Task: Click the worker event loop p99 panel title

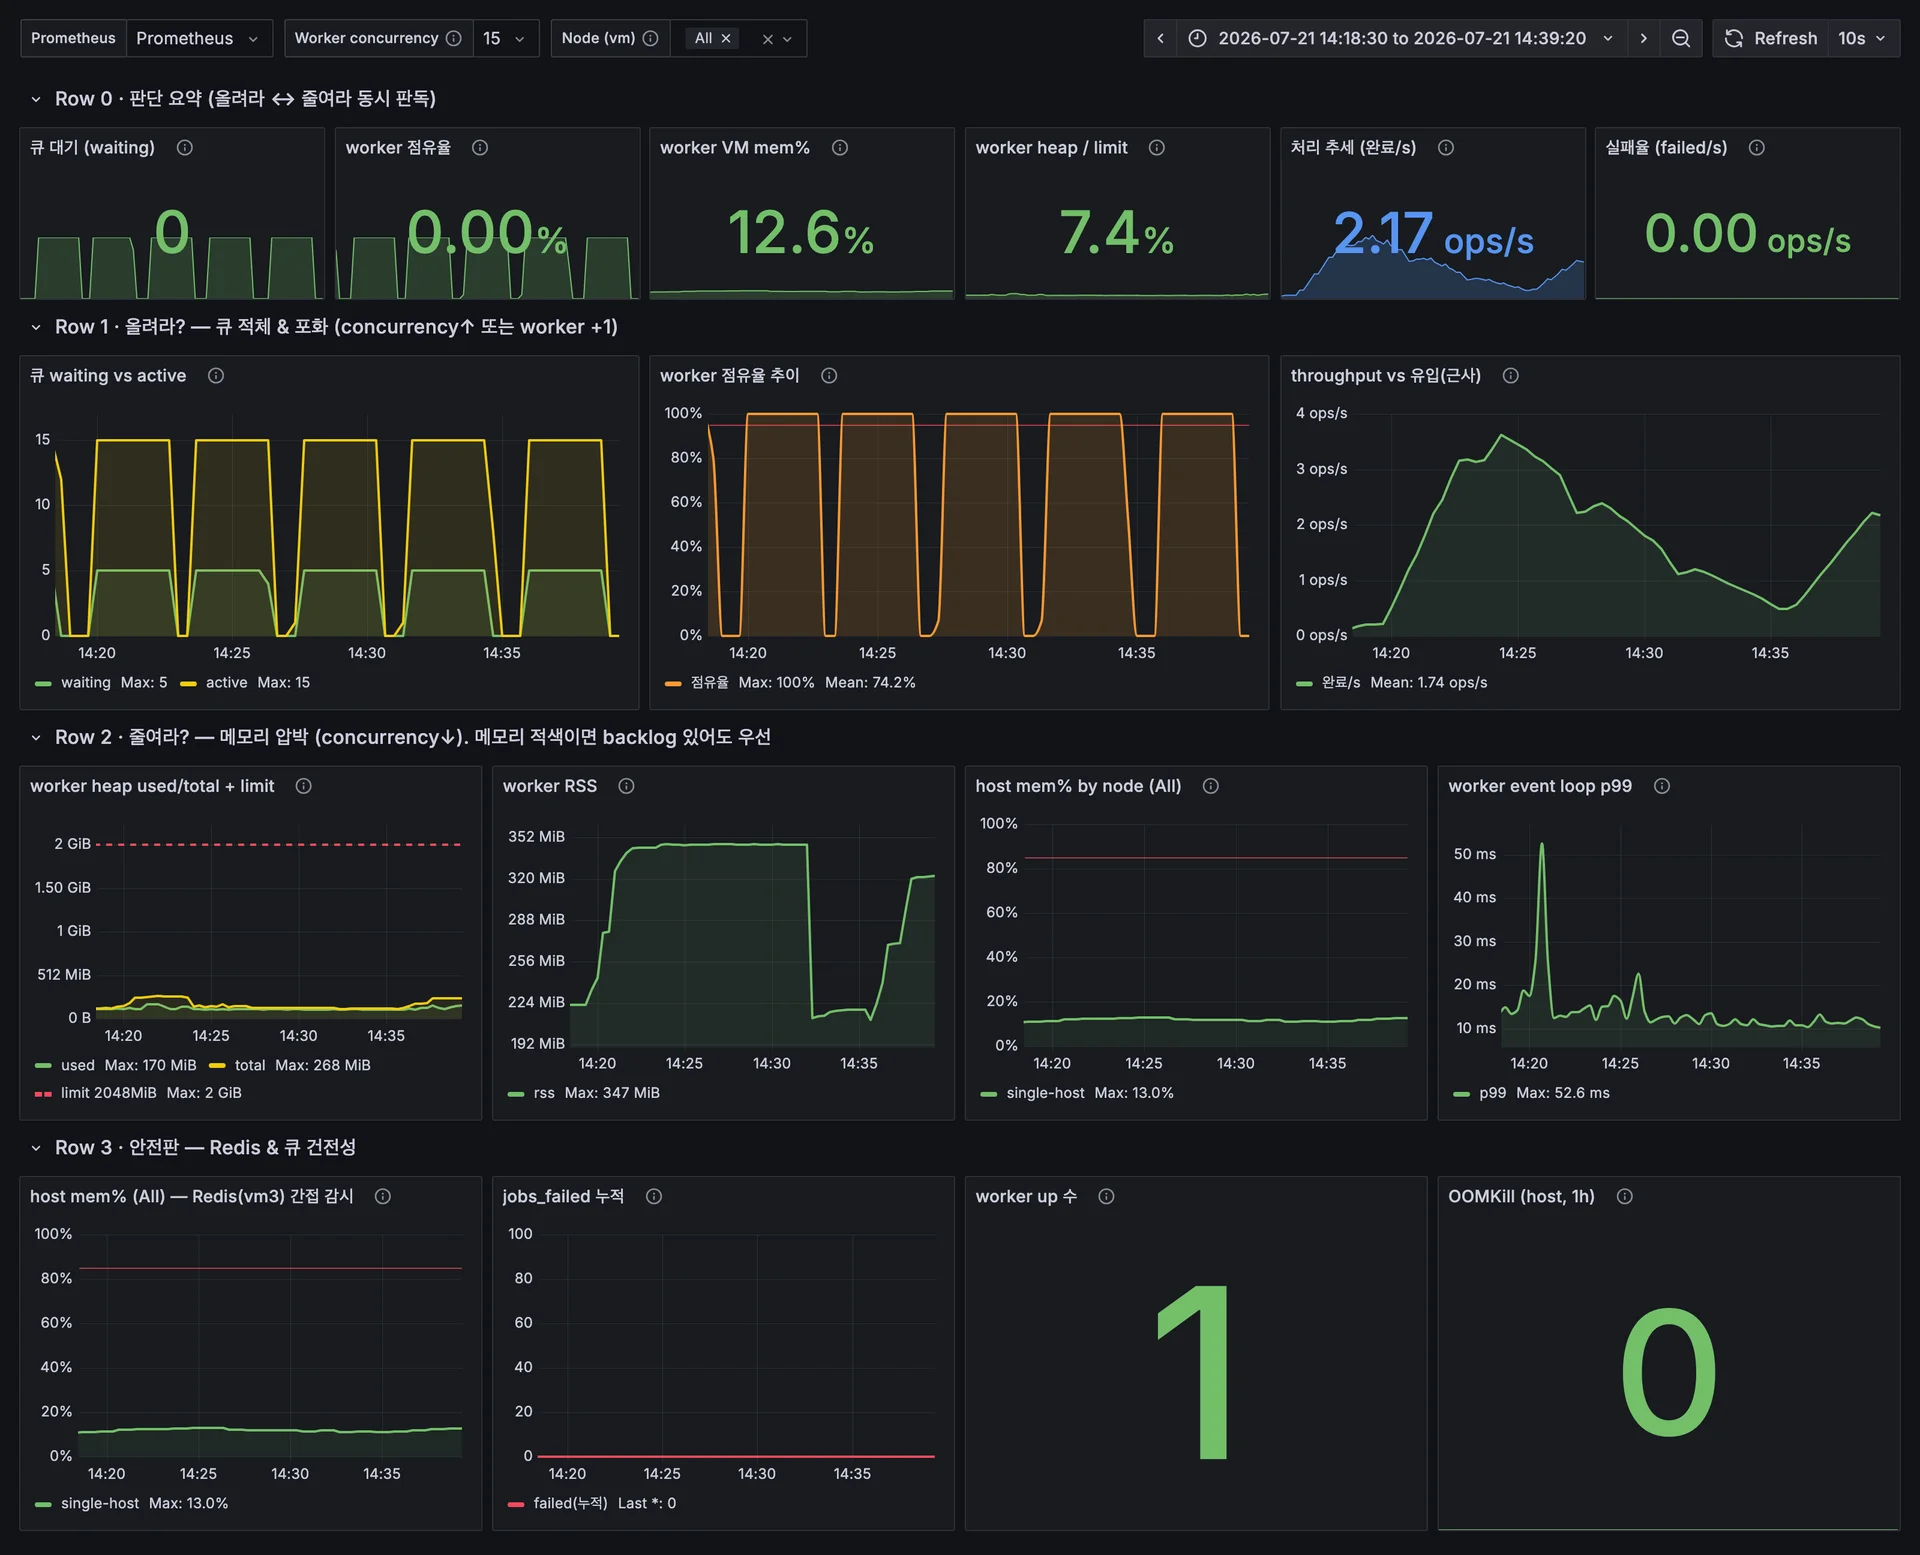Action: pyautogui.click(x=1540, y=786)
